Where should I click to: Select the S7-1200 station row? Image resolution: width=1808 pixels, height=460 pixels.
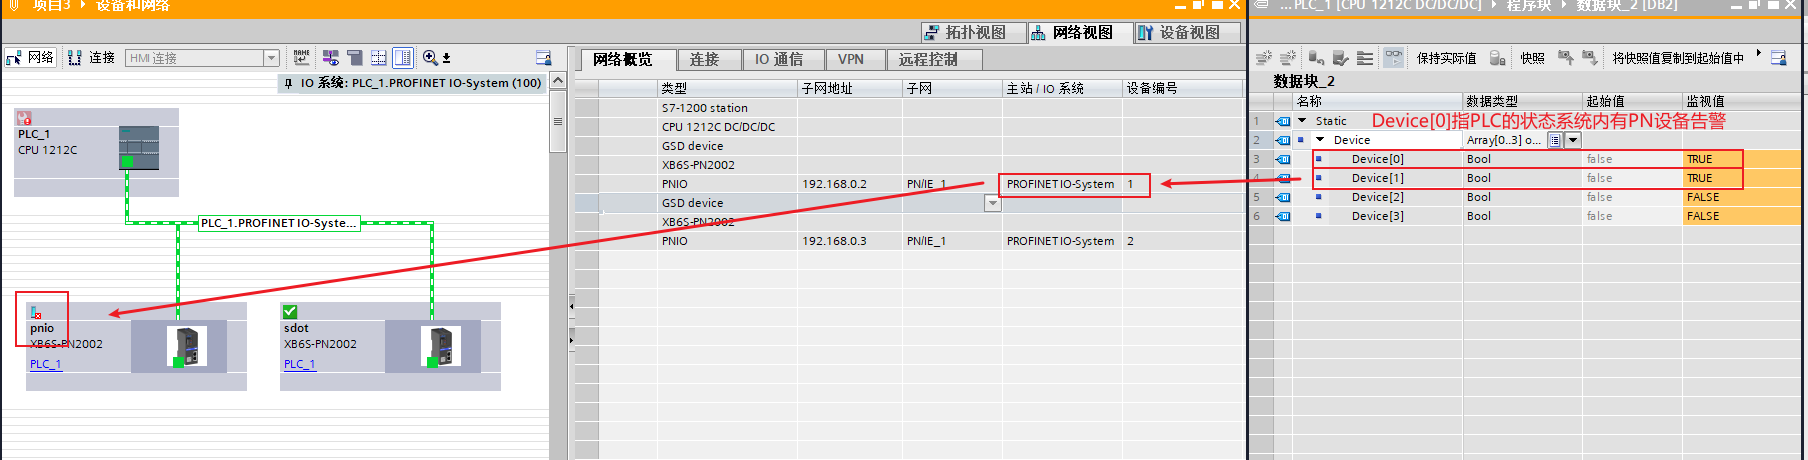point(909,108)
